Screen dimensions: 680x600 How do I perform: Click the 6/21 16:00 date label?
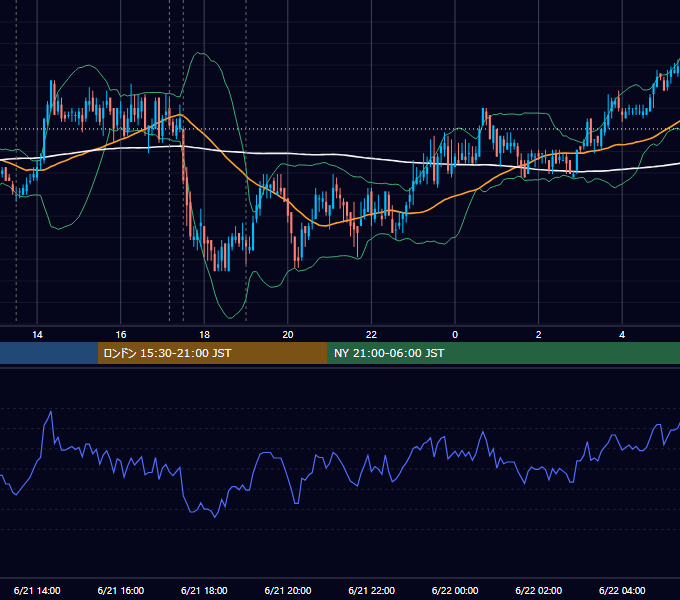(x=121, y=590)
